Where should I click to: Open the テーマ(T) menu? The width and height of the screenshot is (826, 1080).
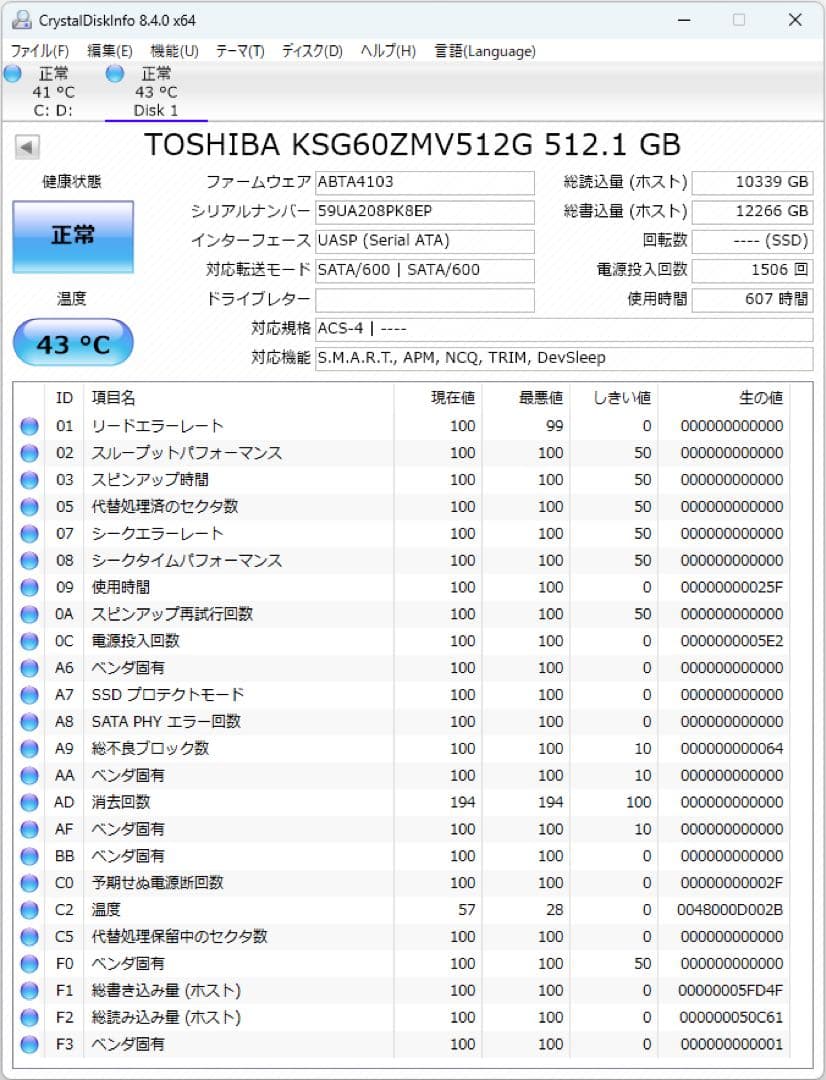pyautogui.click(x=240, y=51)
